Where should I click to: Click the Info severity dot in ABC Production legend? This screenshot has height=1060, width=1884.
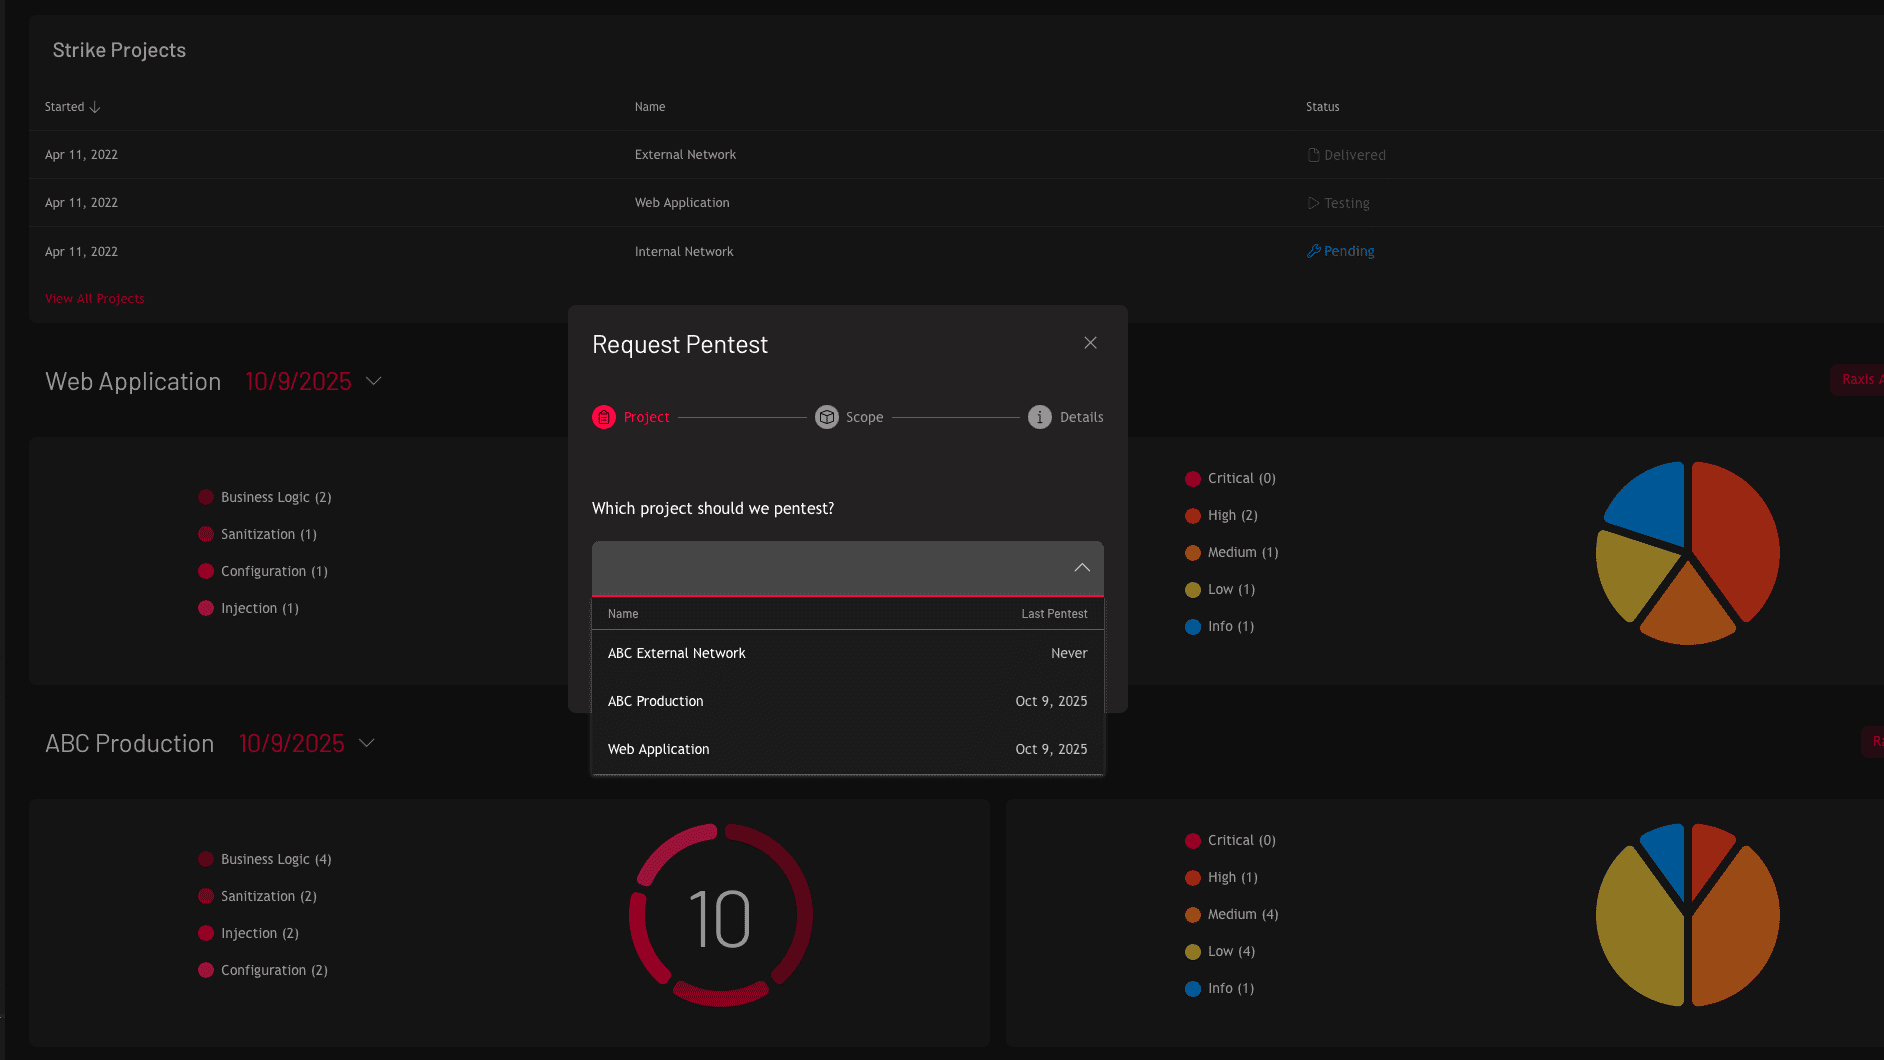coord(1192,988)
